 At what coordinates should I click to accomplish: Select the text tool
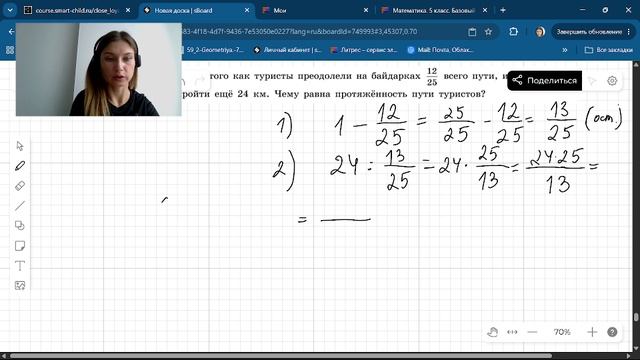(x=20, y=266)
